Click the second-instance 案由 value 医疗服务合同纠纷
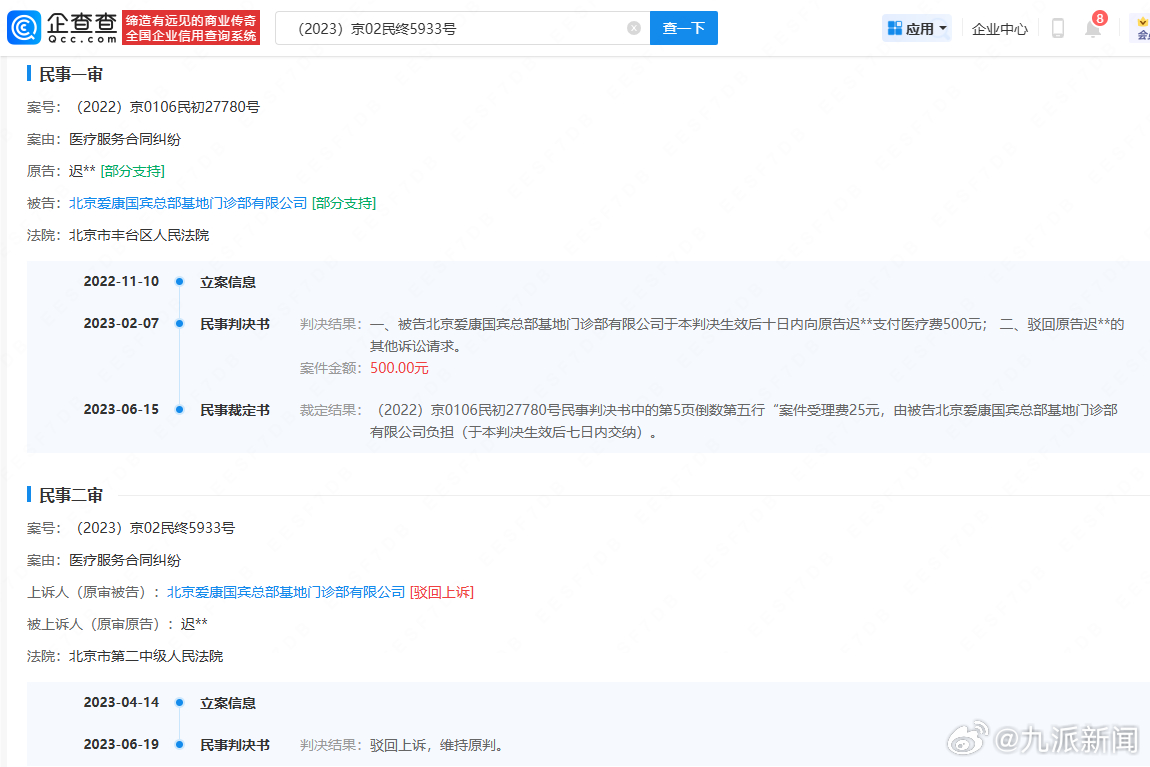The height and width of the screenshot is (767, 1150). [125, 560]
